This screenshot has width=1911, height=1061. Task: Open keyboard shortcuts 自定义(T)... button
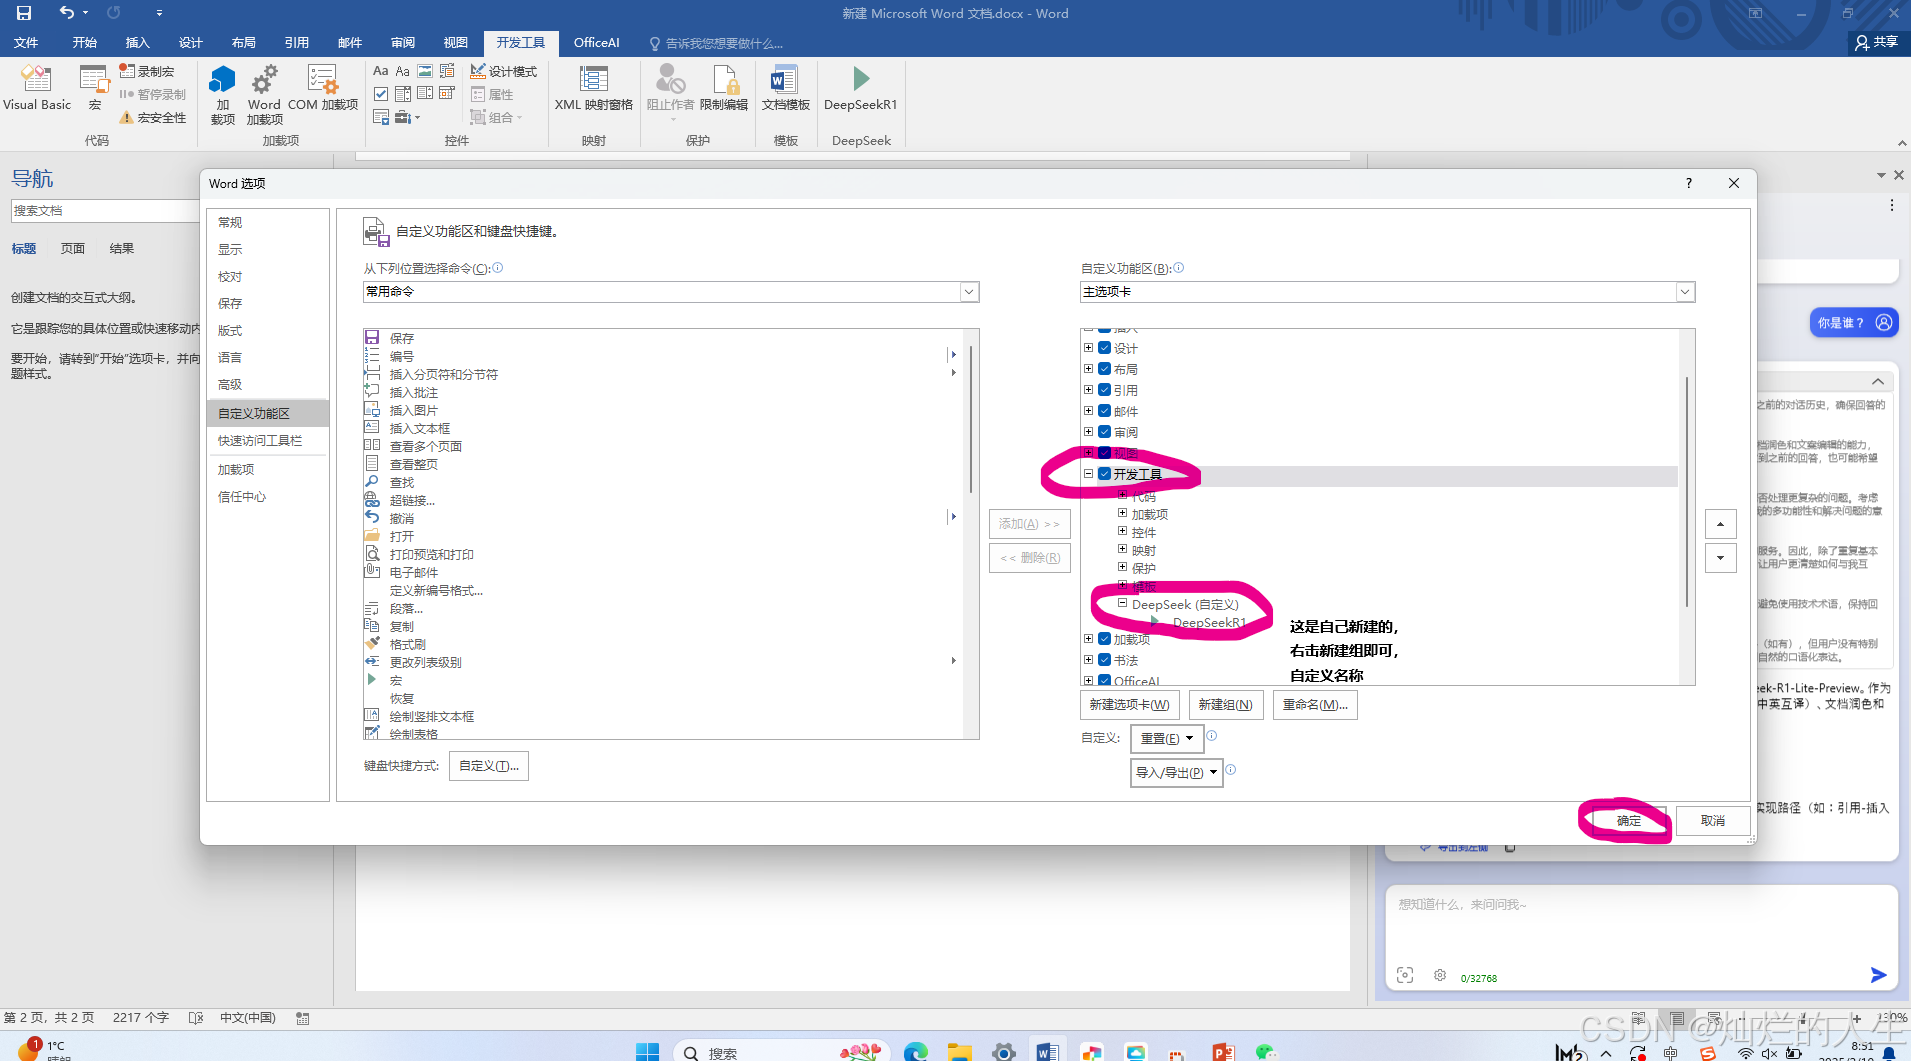[489, 766]
